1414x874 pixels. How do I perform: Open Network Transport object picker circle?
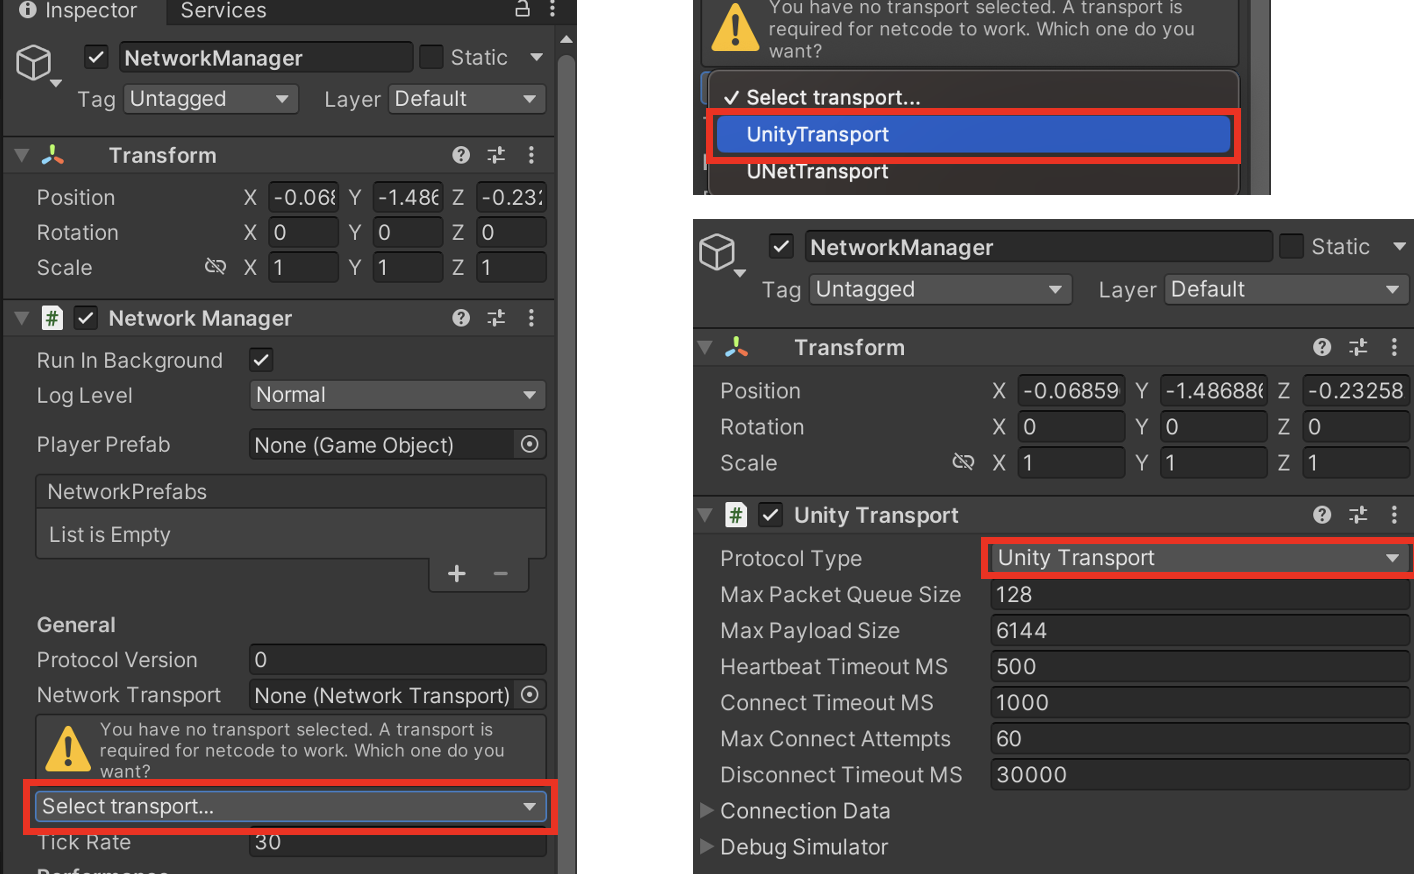pyautogui.click(x=530, y=694)
